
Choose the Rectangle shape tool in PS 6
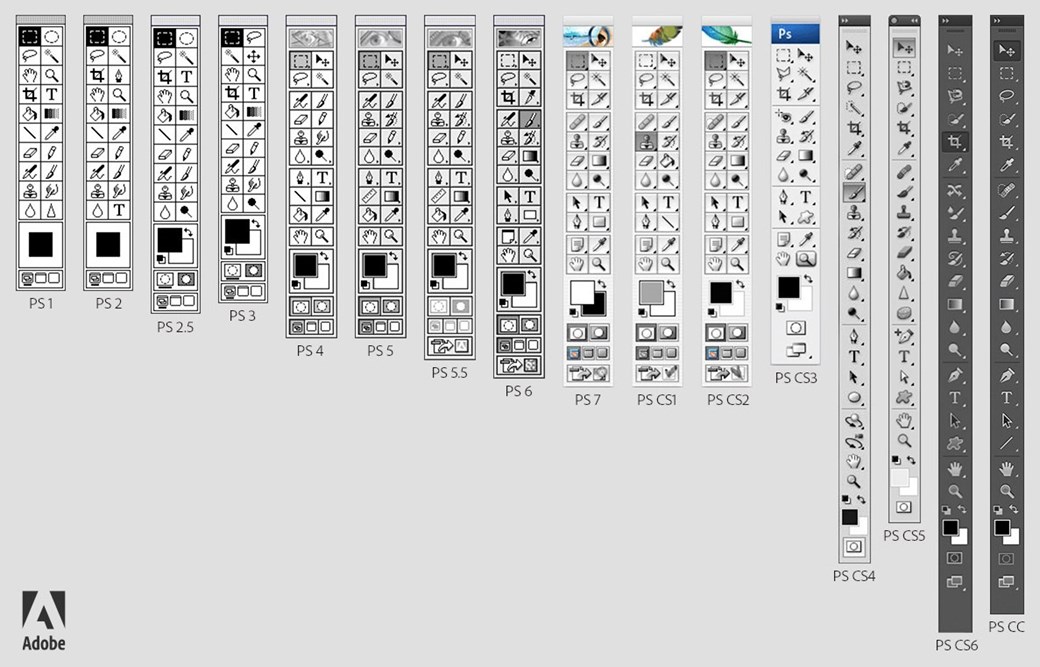tap(530, 215)
